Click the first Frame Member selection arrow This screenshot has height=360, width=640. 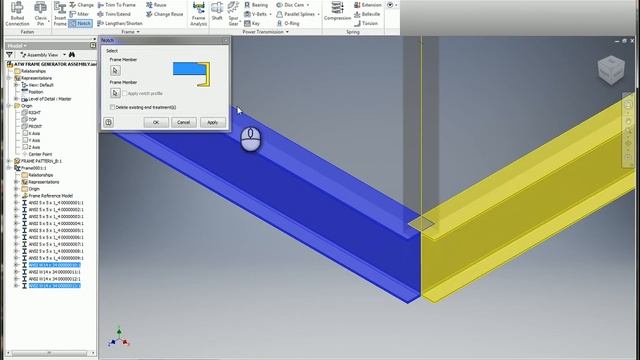tap(115, 70)
